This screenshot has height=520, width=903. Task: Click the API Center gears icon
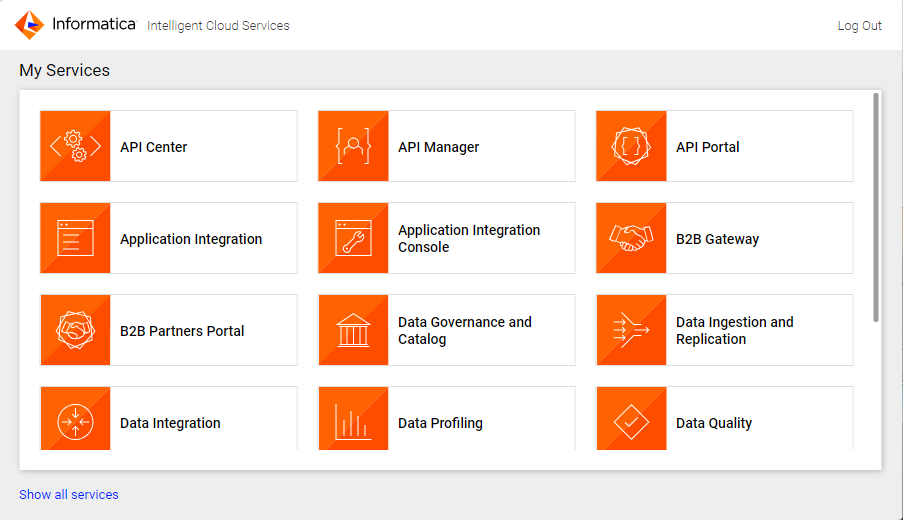pyautogui.click(x=75, y=146)
